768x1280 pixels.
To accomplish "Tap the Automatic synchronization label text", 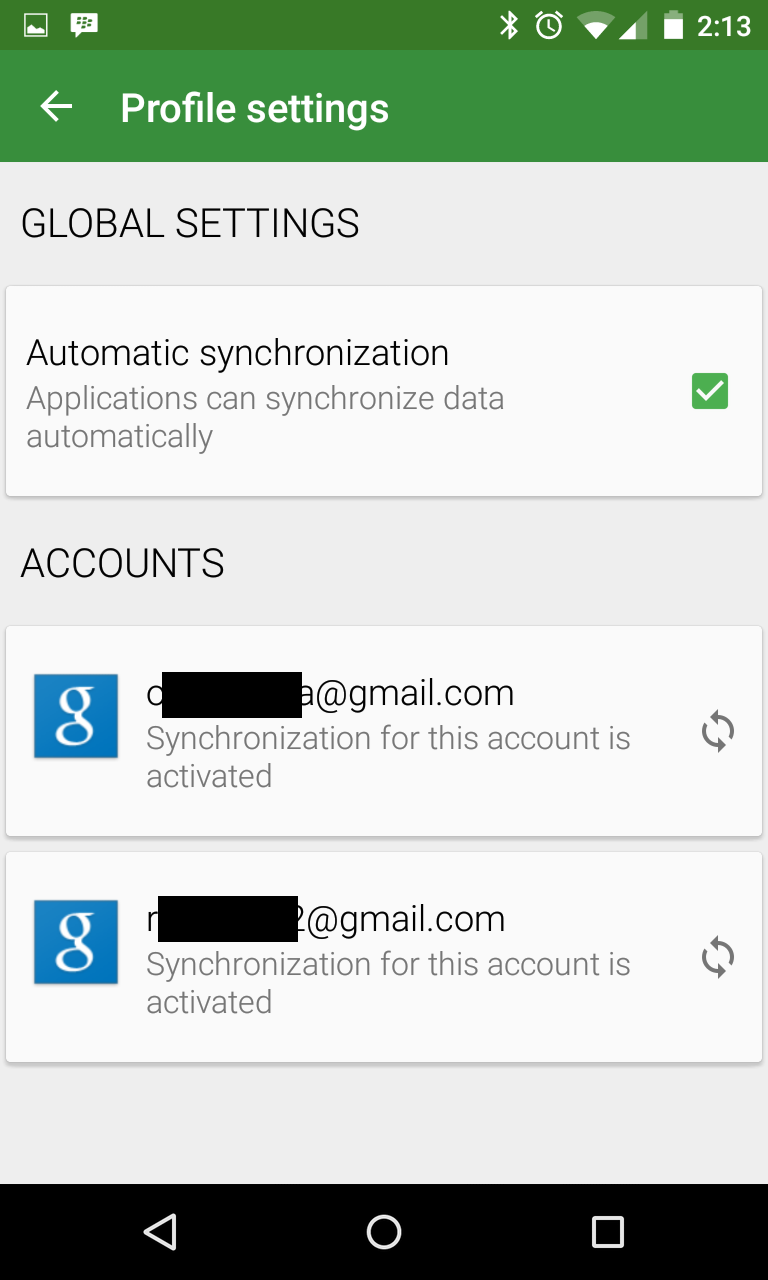I will [x=238, y=353].
